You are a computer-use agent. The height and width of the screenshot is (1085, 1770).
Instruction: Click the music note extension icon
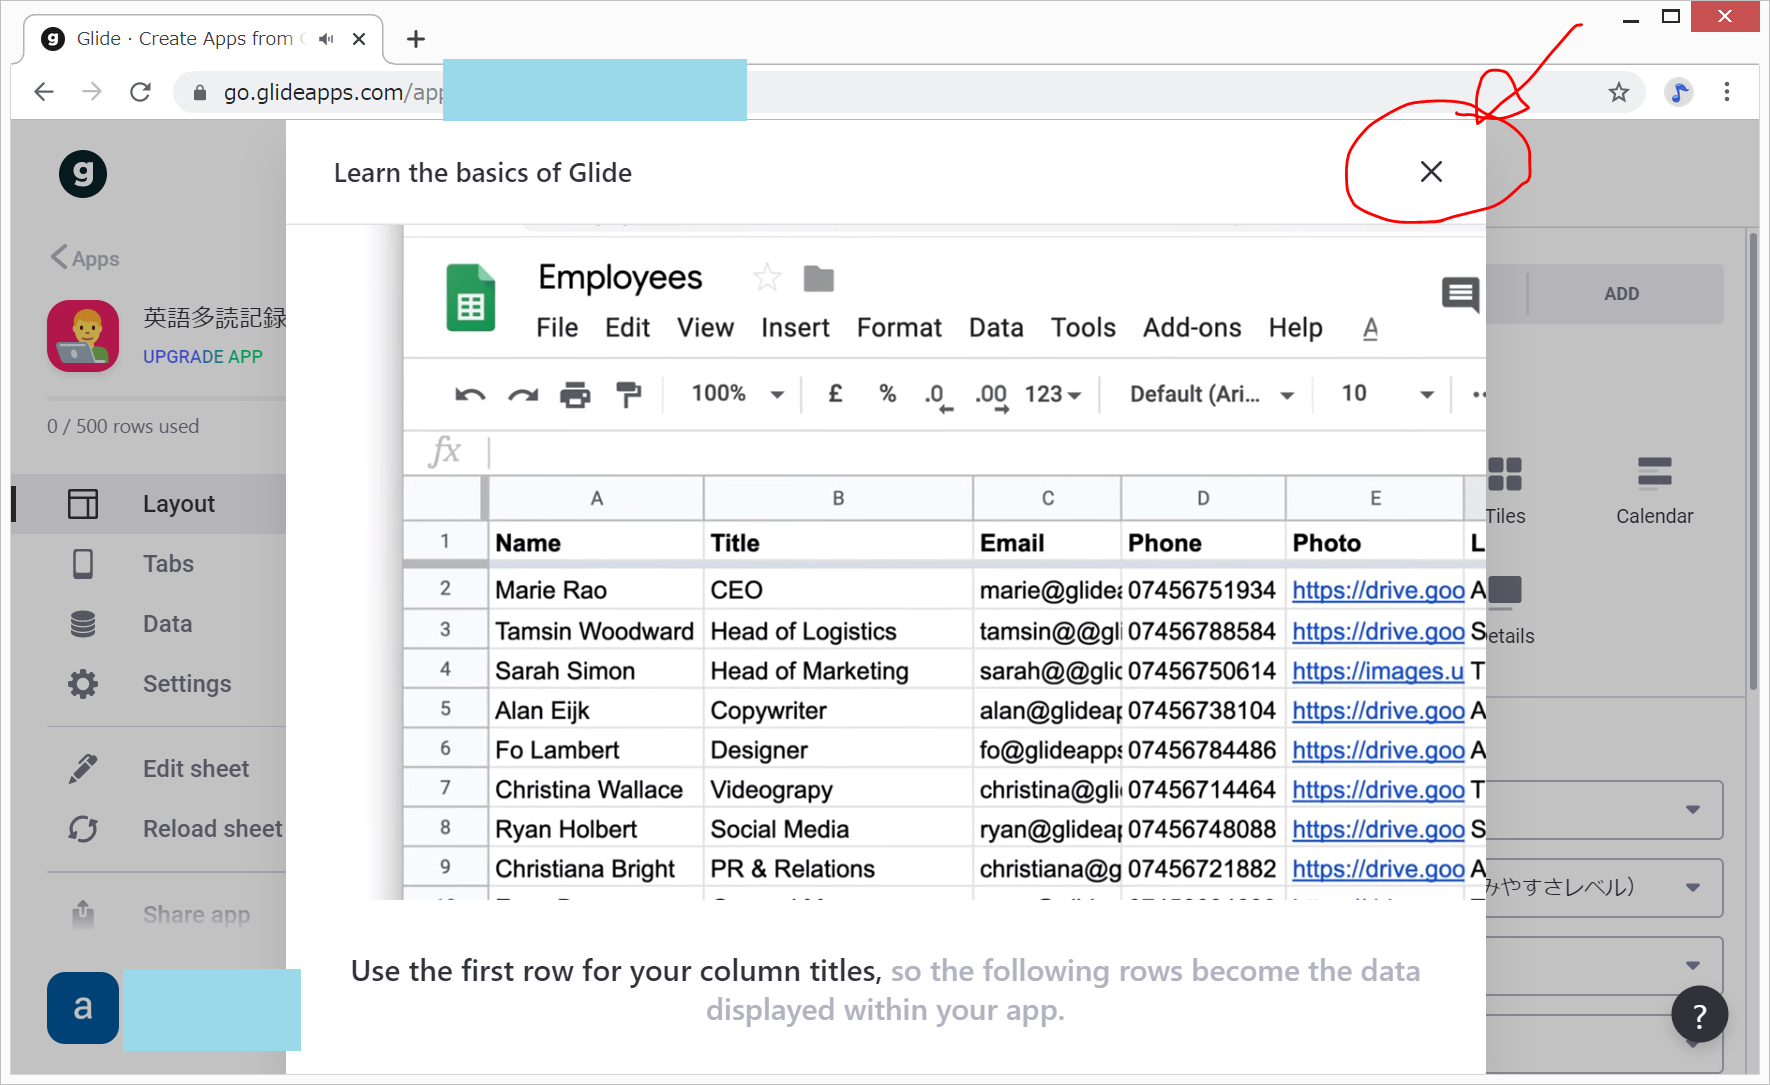coord(1679,93)
